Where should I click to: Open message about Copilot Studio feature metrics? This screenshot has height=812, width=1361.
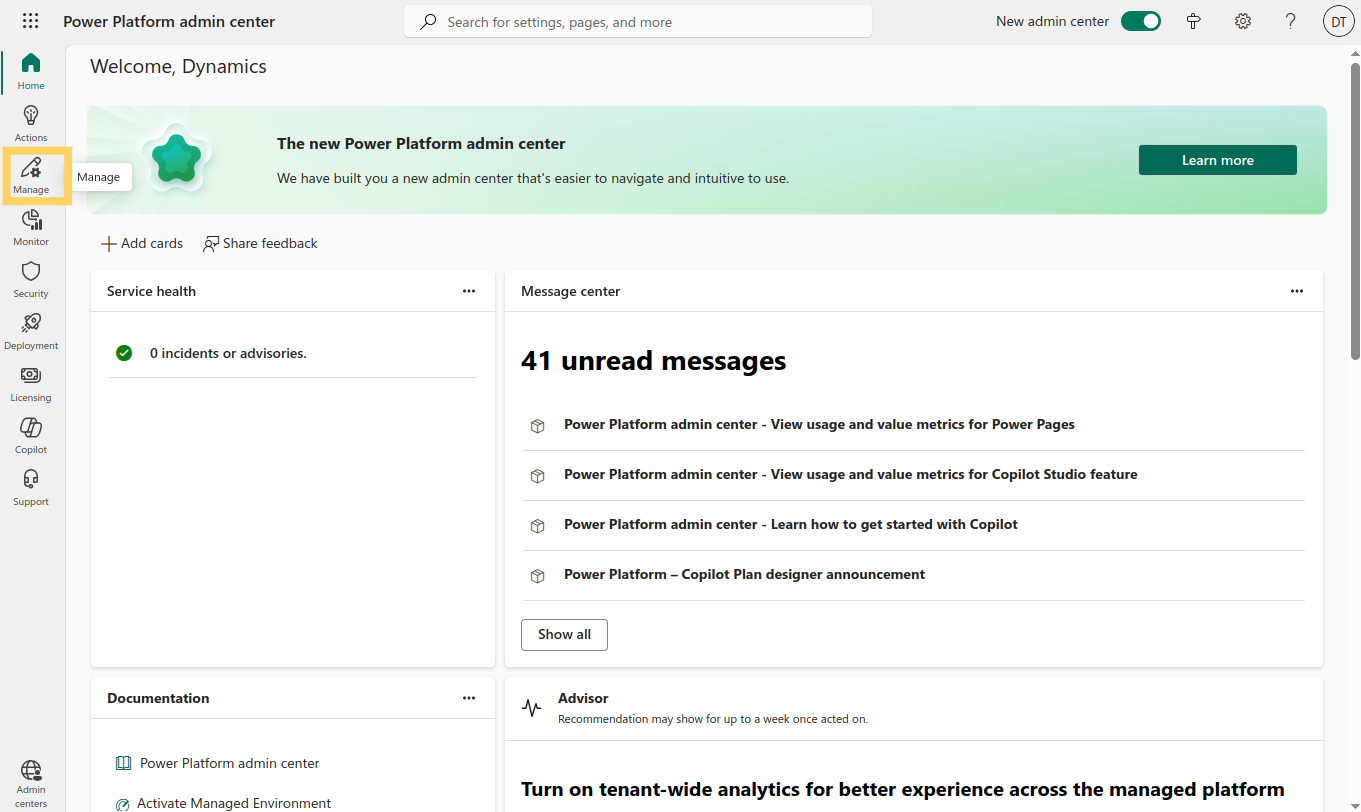851,474
